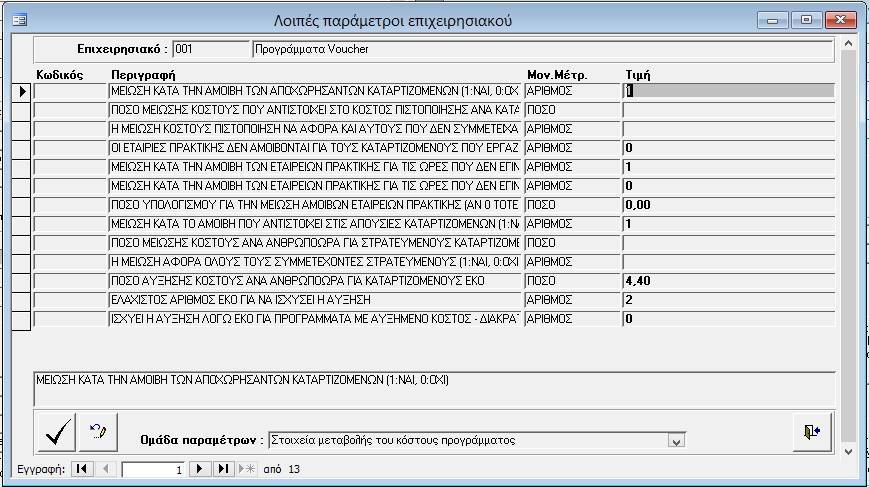Jump to last record in navigator

coord(223,468)
